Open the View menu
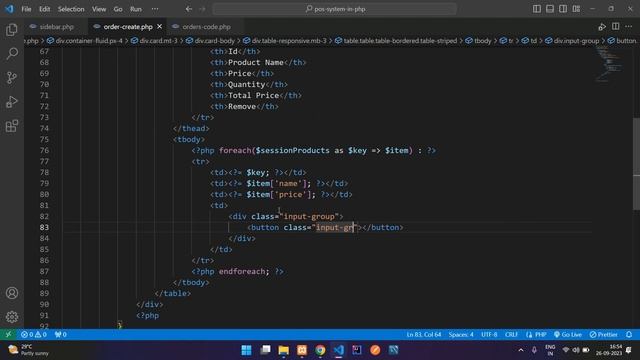Viewport: 640px width, 360px height. pyautogui.click(x=99, y=9)
